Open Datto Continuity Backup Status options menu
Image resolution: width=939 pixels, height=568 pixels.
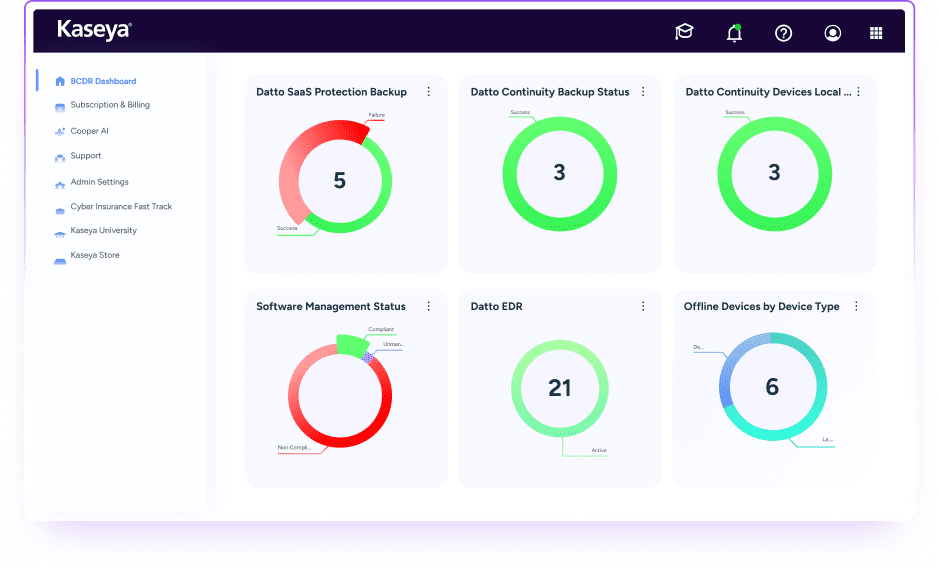(643, 92)
